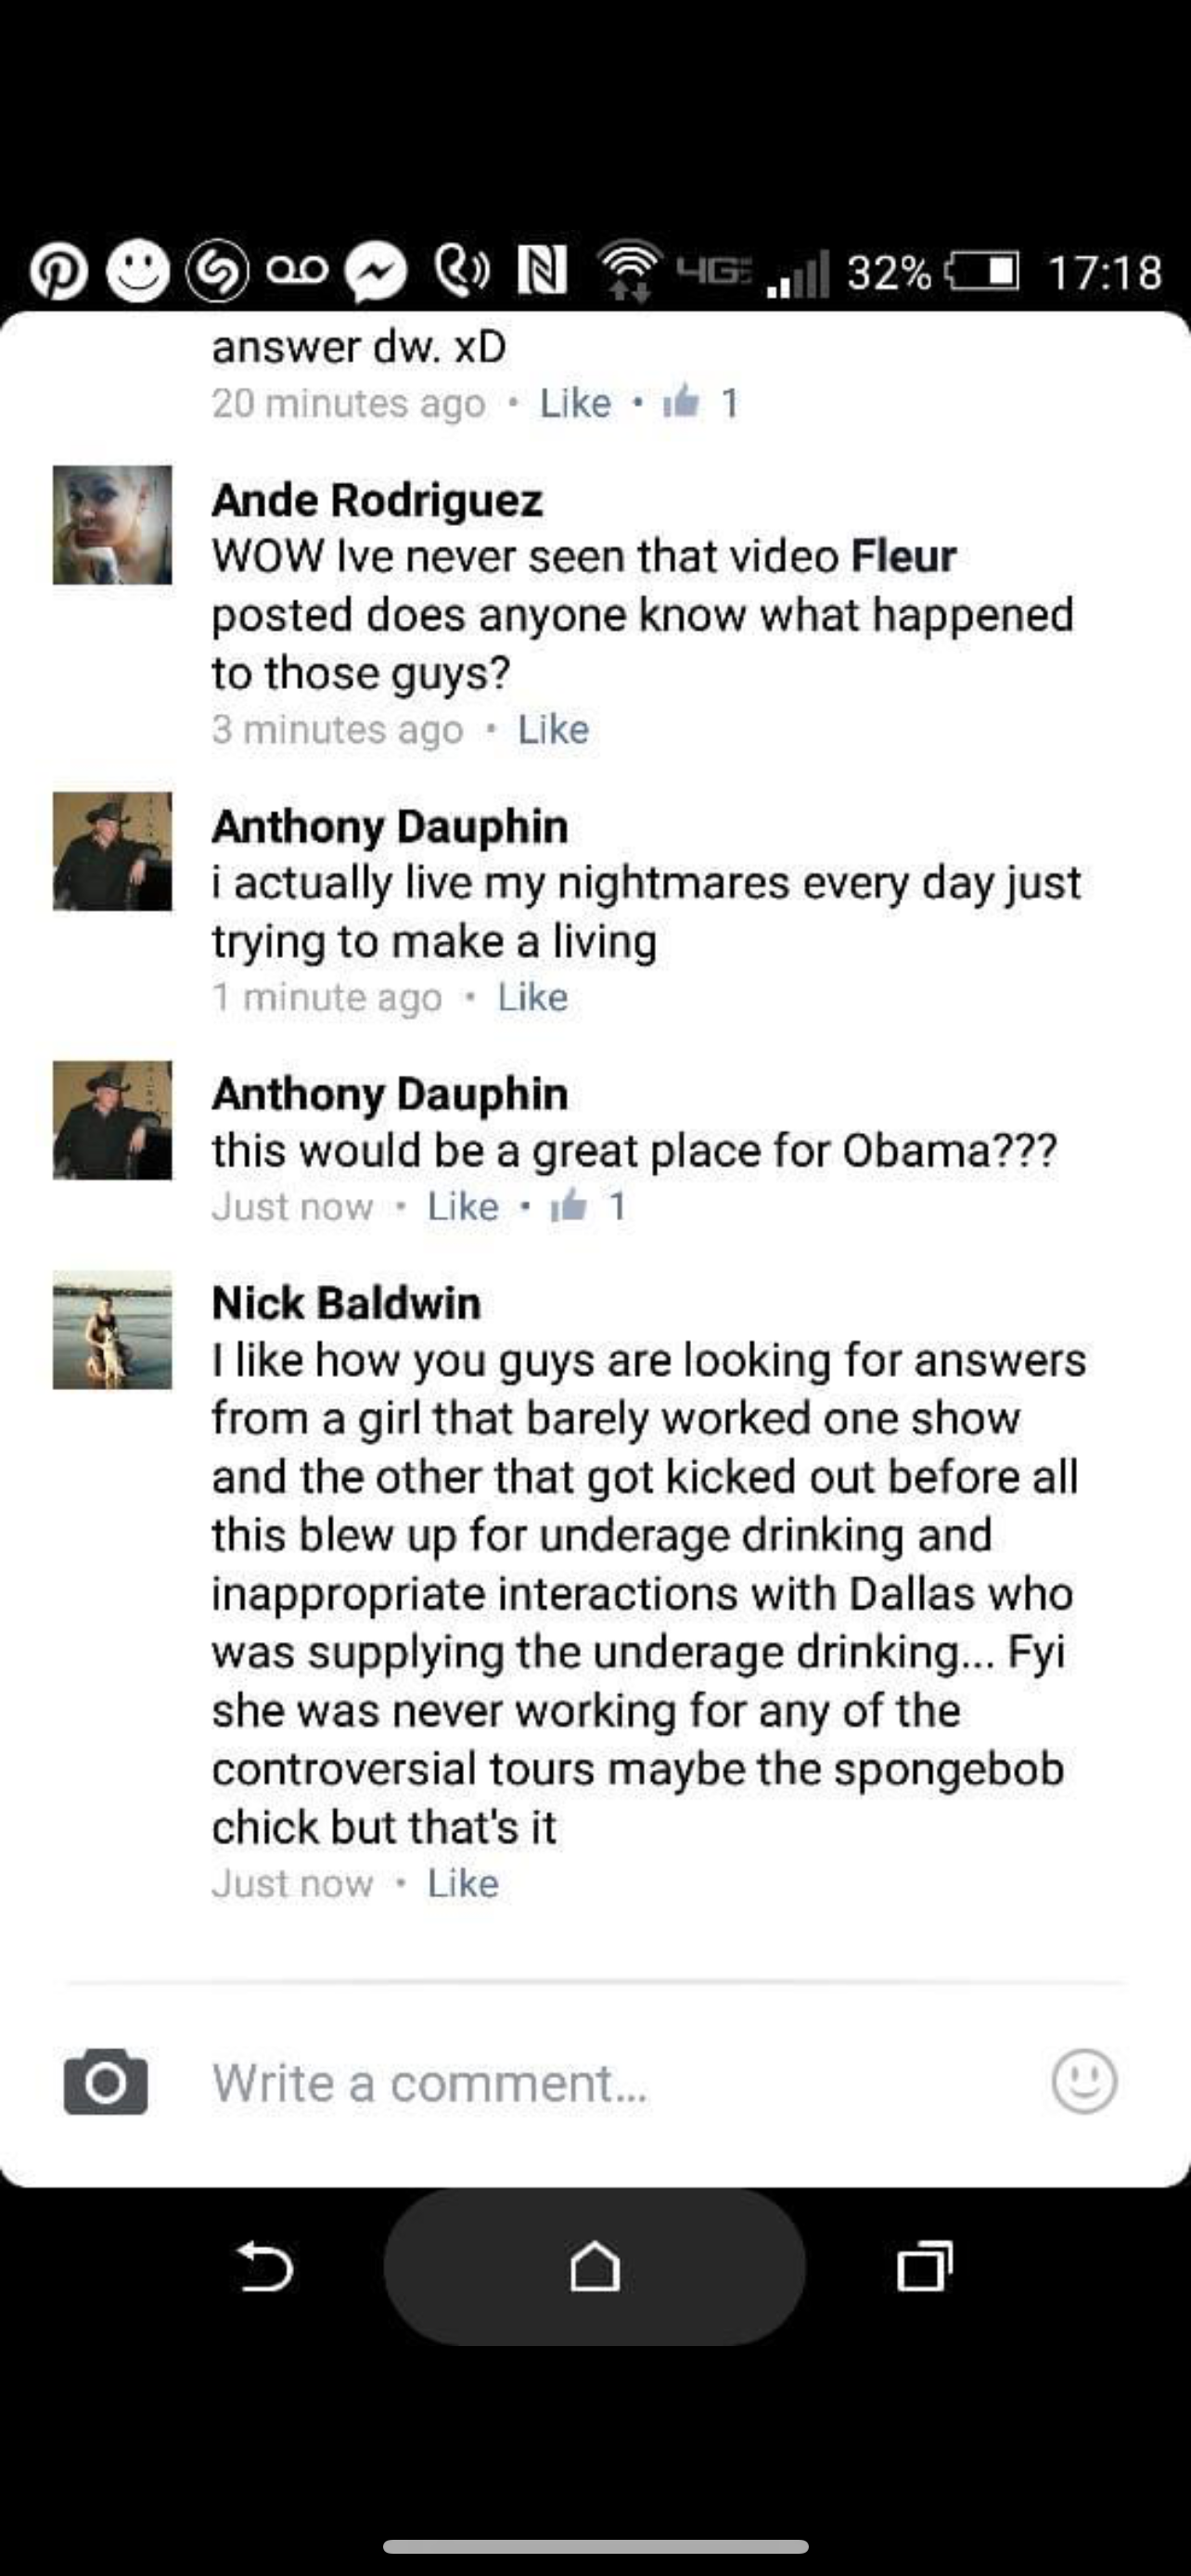1191x2576 pixels.
Task: Open the emoji picker smiley icon
Action: [x=1084, y=2081]
